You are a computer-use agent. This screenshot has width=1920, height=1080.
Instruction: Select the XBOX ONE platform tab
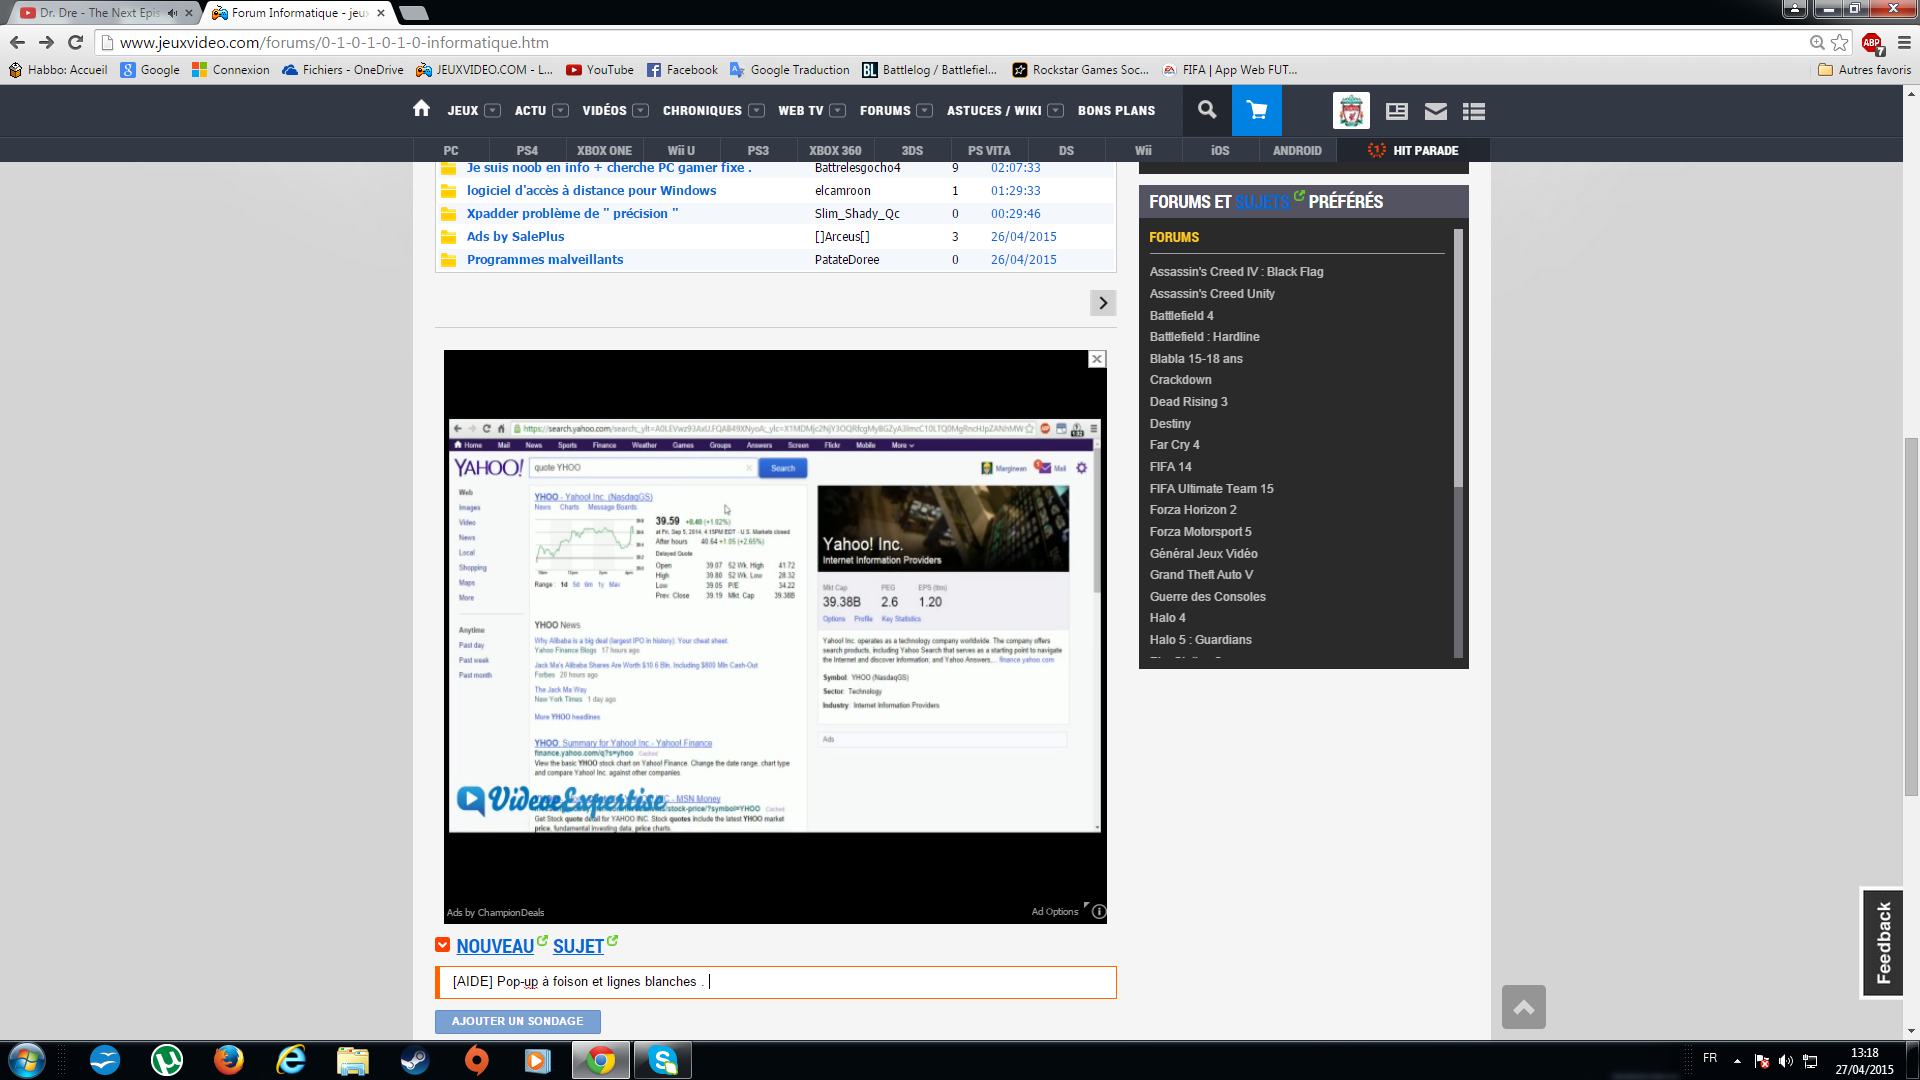point(604,151)
